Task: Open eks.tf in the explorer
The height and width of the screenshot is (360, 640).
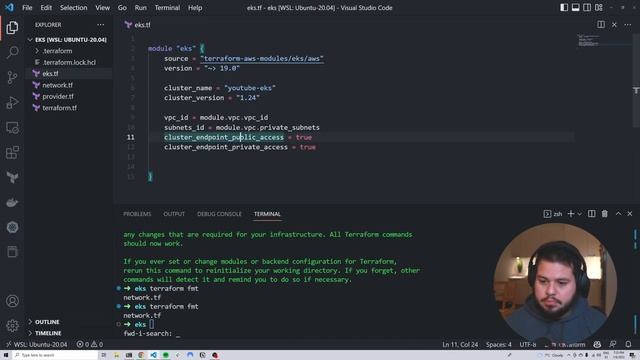Action: coord(69,74)
